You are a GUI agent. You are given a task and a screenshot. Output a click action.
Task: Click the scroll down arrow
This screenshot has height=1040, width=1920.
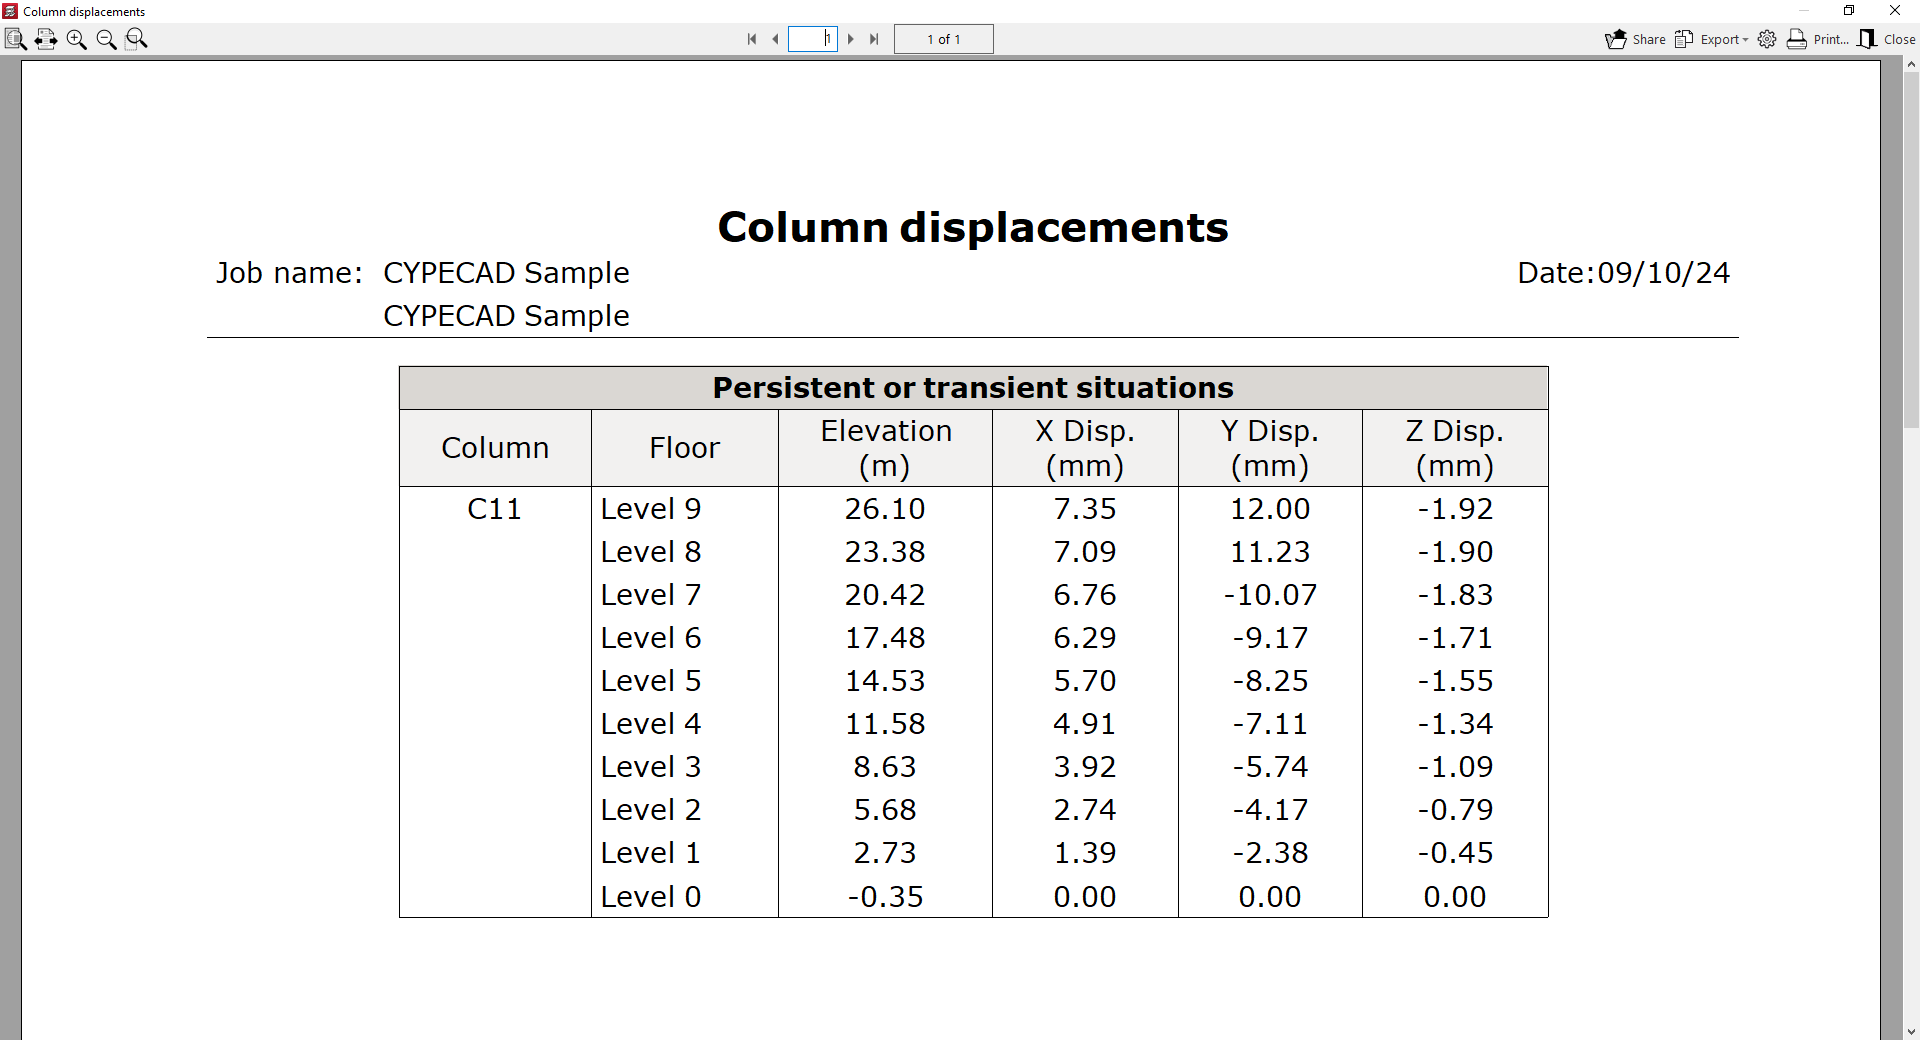pos(1911,1032)
